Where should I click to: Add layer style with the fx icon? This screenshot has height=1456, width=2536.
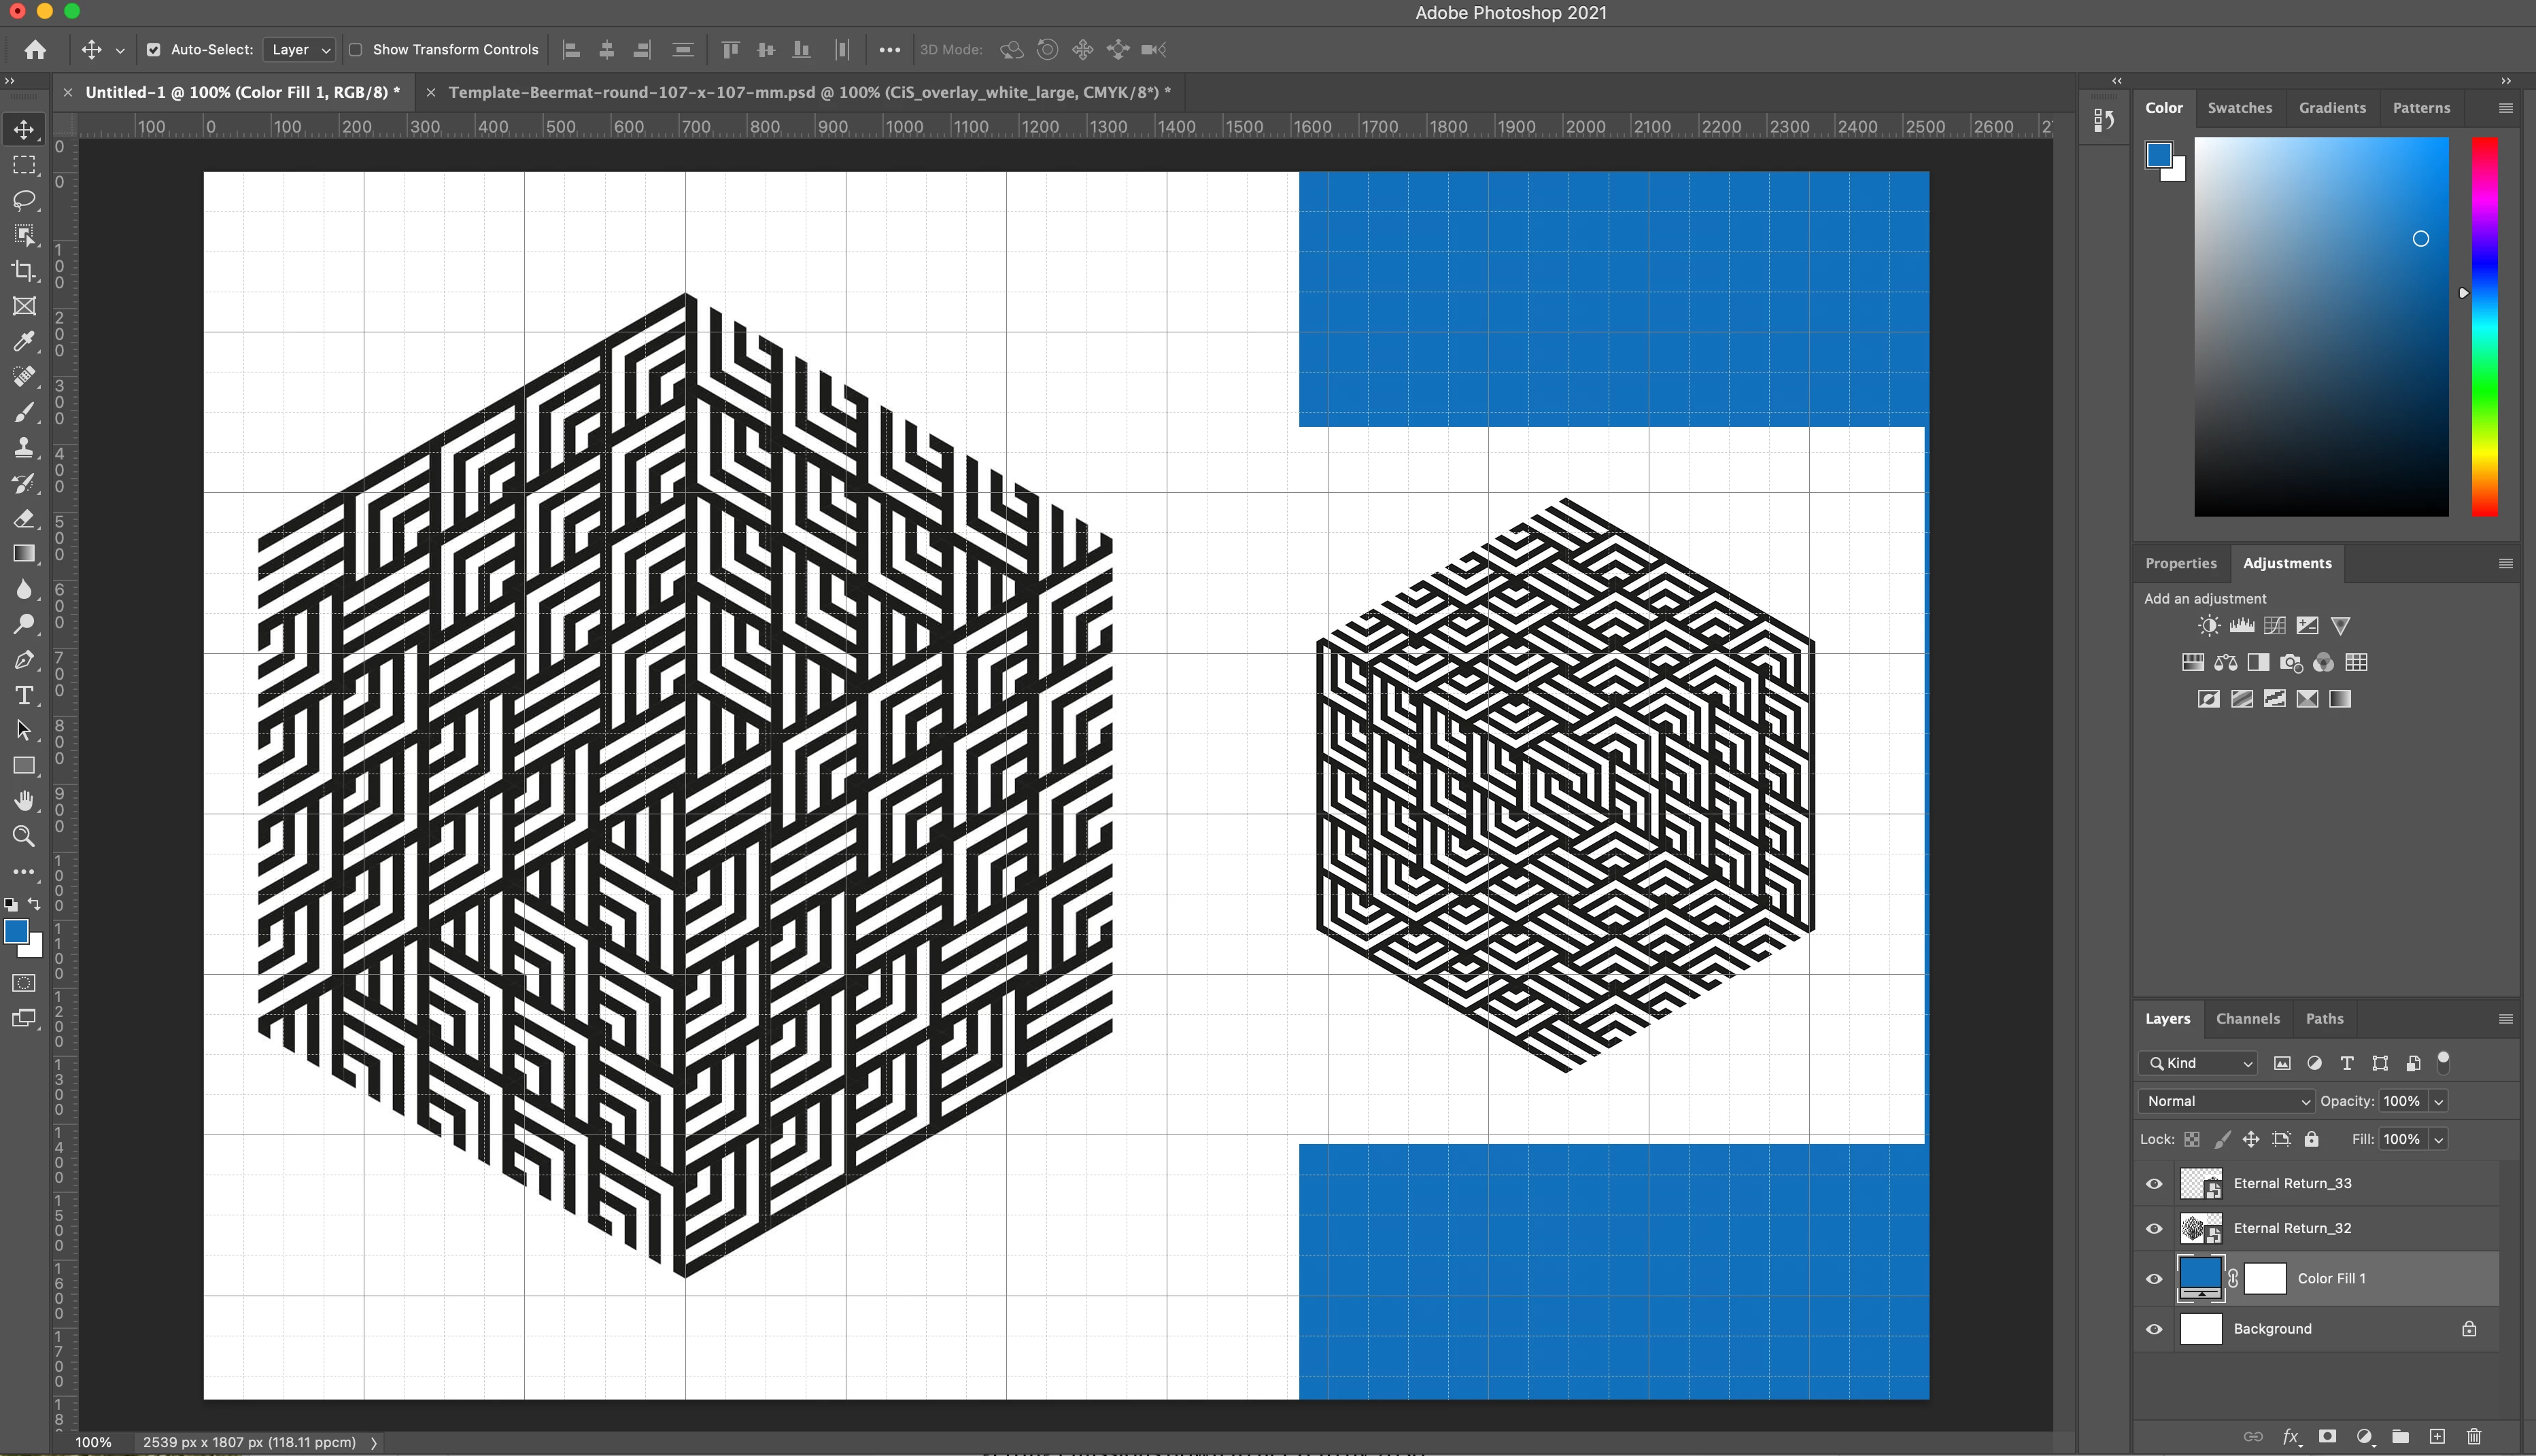tap(2290, 1437)
